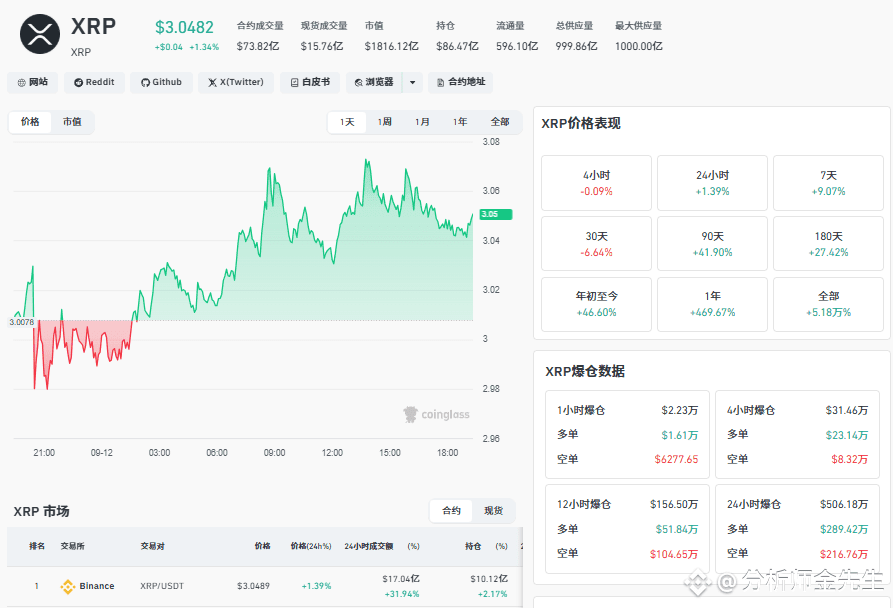Viewport: 893px width, 608px height.
Task: Open the 合约地址 contract address button
Action: 460,83
